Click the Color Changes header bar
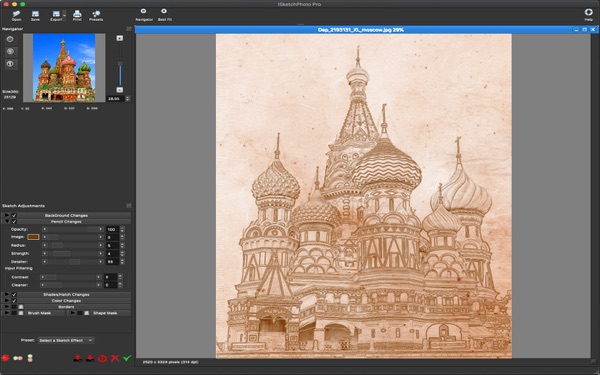This screenshot has width=600, height=375. (x=67, y=301)
